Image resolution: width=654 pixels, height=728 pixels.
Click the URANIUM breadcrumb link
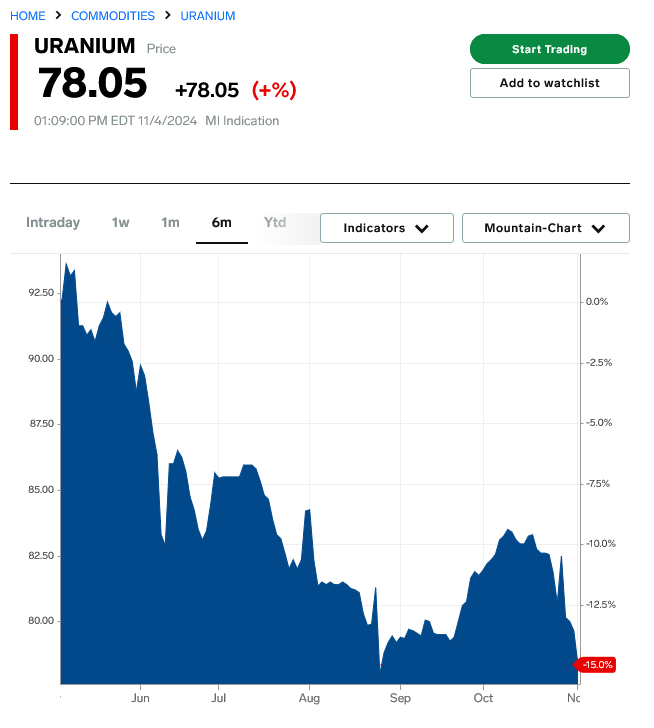pyautogui.click(x=208, y=16)
